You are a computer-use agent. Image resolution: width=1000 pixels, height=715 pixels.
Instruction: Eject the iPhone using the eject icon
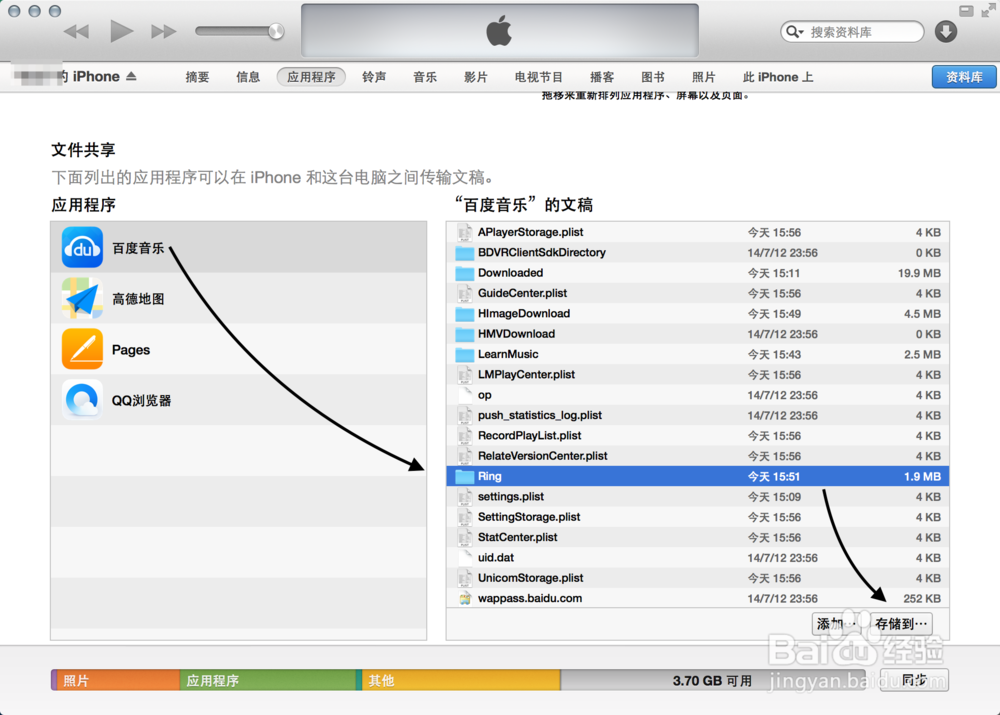pos(131,77)
